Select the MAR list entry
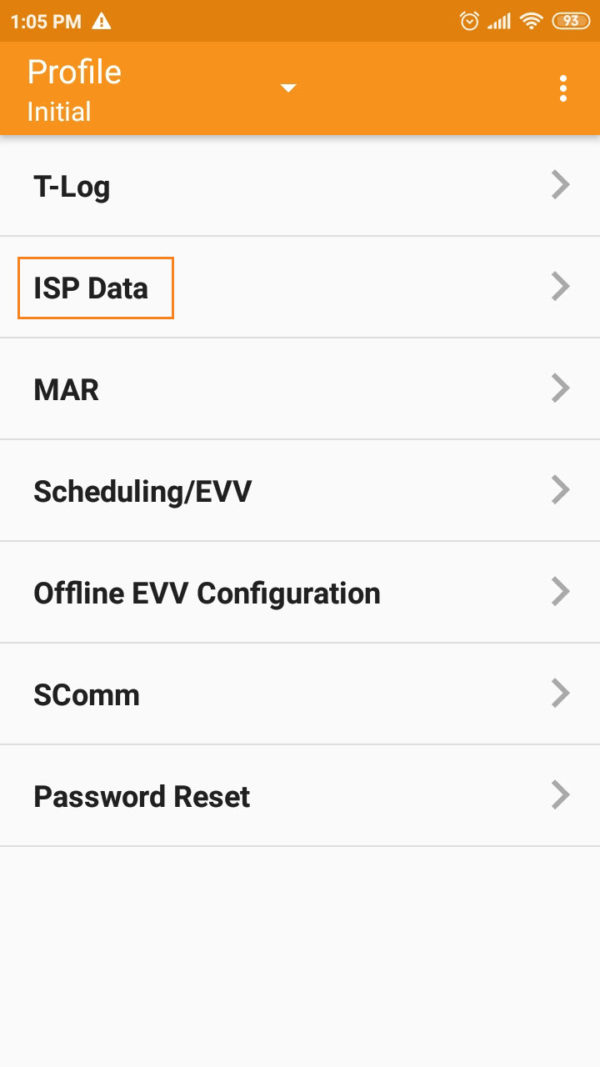 tap(66, 389)
